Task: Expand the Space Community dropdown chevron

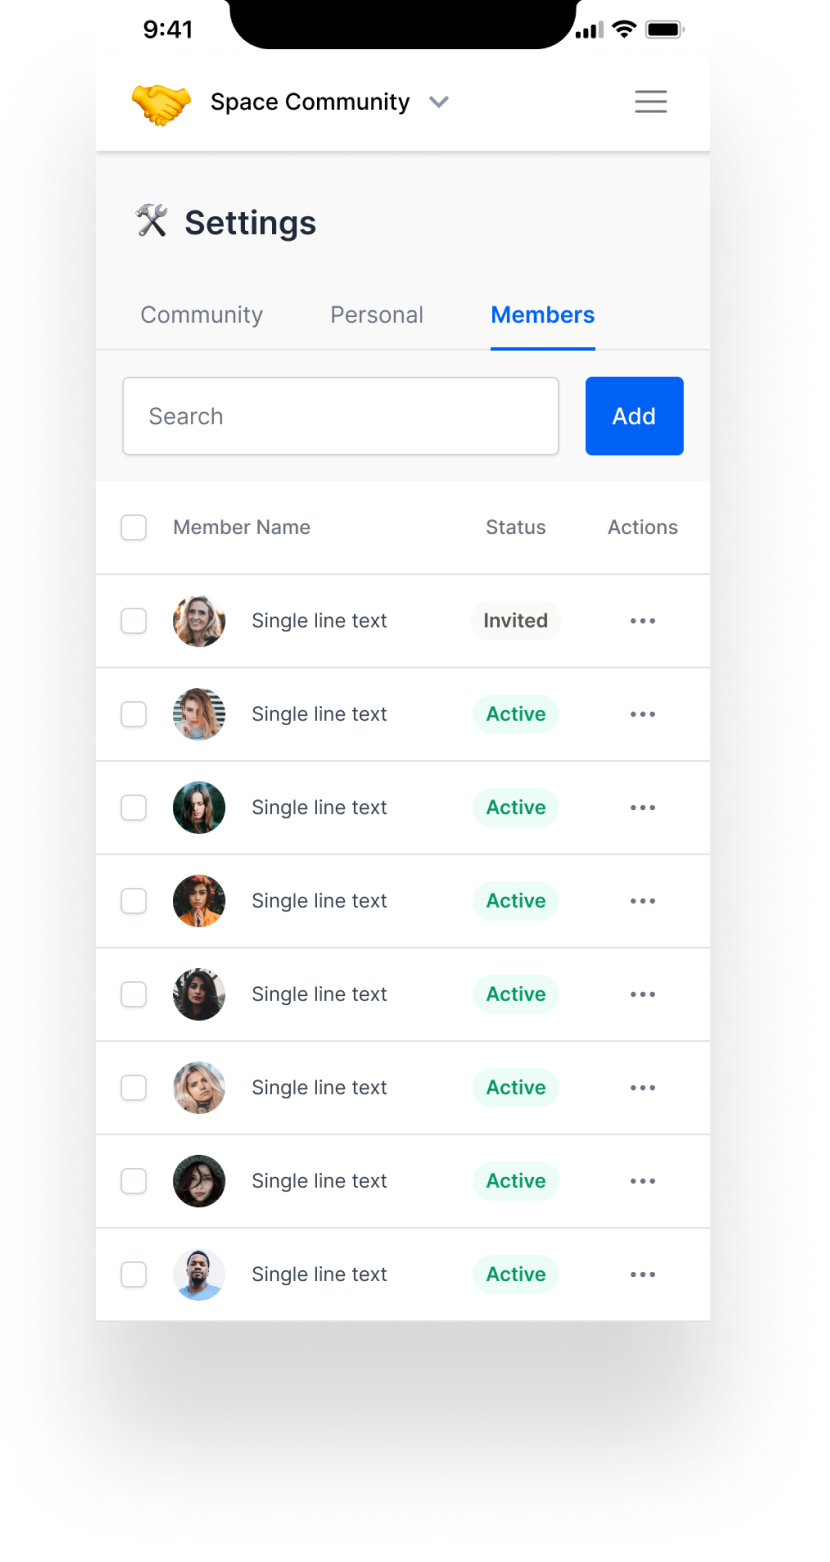Action: pos(438,102)
